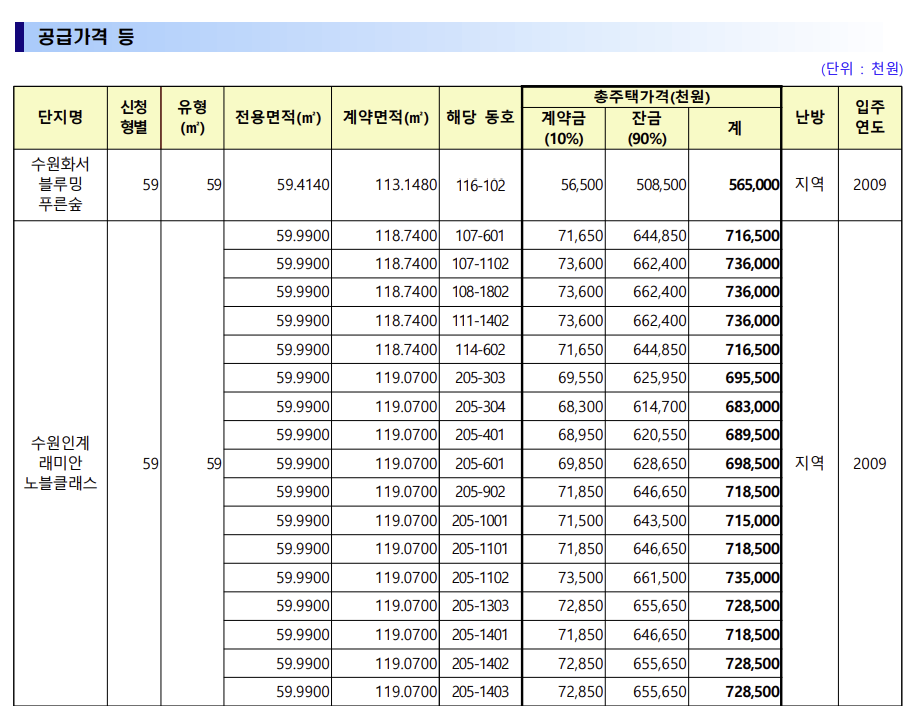This screenshot has width=903, height=706.
Task: Select unit number 205-1303
Action: click(480, 606)
